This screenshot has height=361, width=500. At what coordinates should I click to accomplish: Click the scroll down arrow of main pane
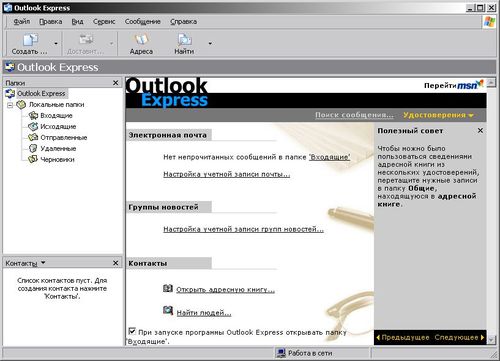click(x=491, y=340)
